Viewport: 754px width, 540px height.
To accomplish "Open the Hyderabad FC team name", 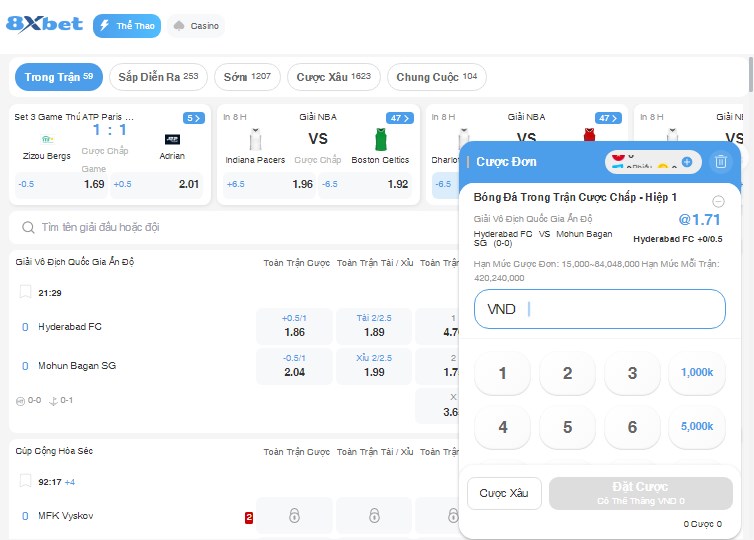I will click(70, 327).
